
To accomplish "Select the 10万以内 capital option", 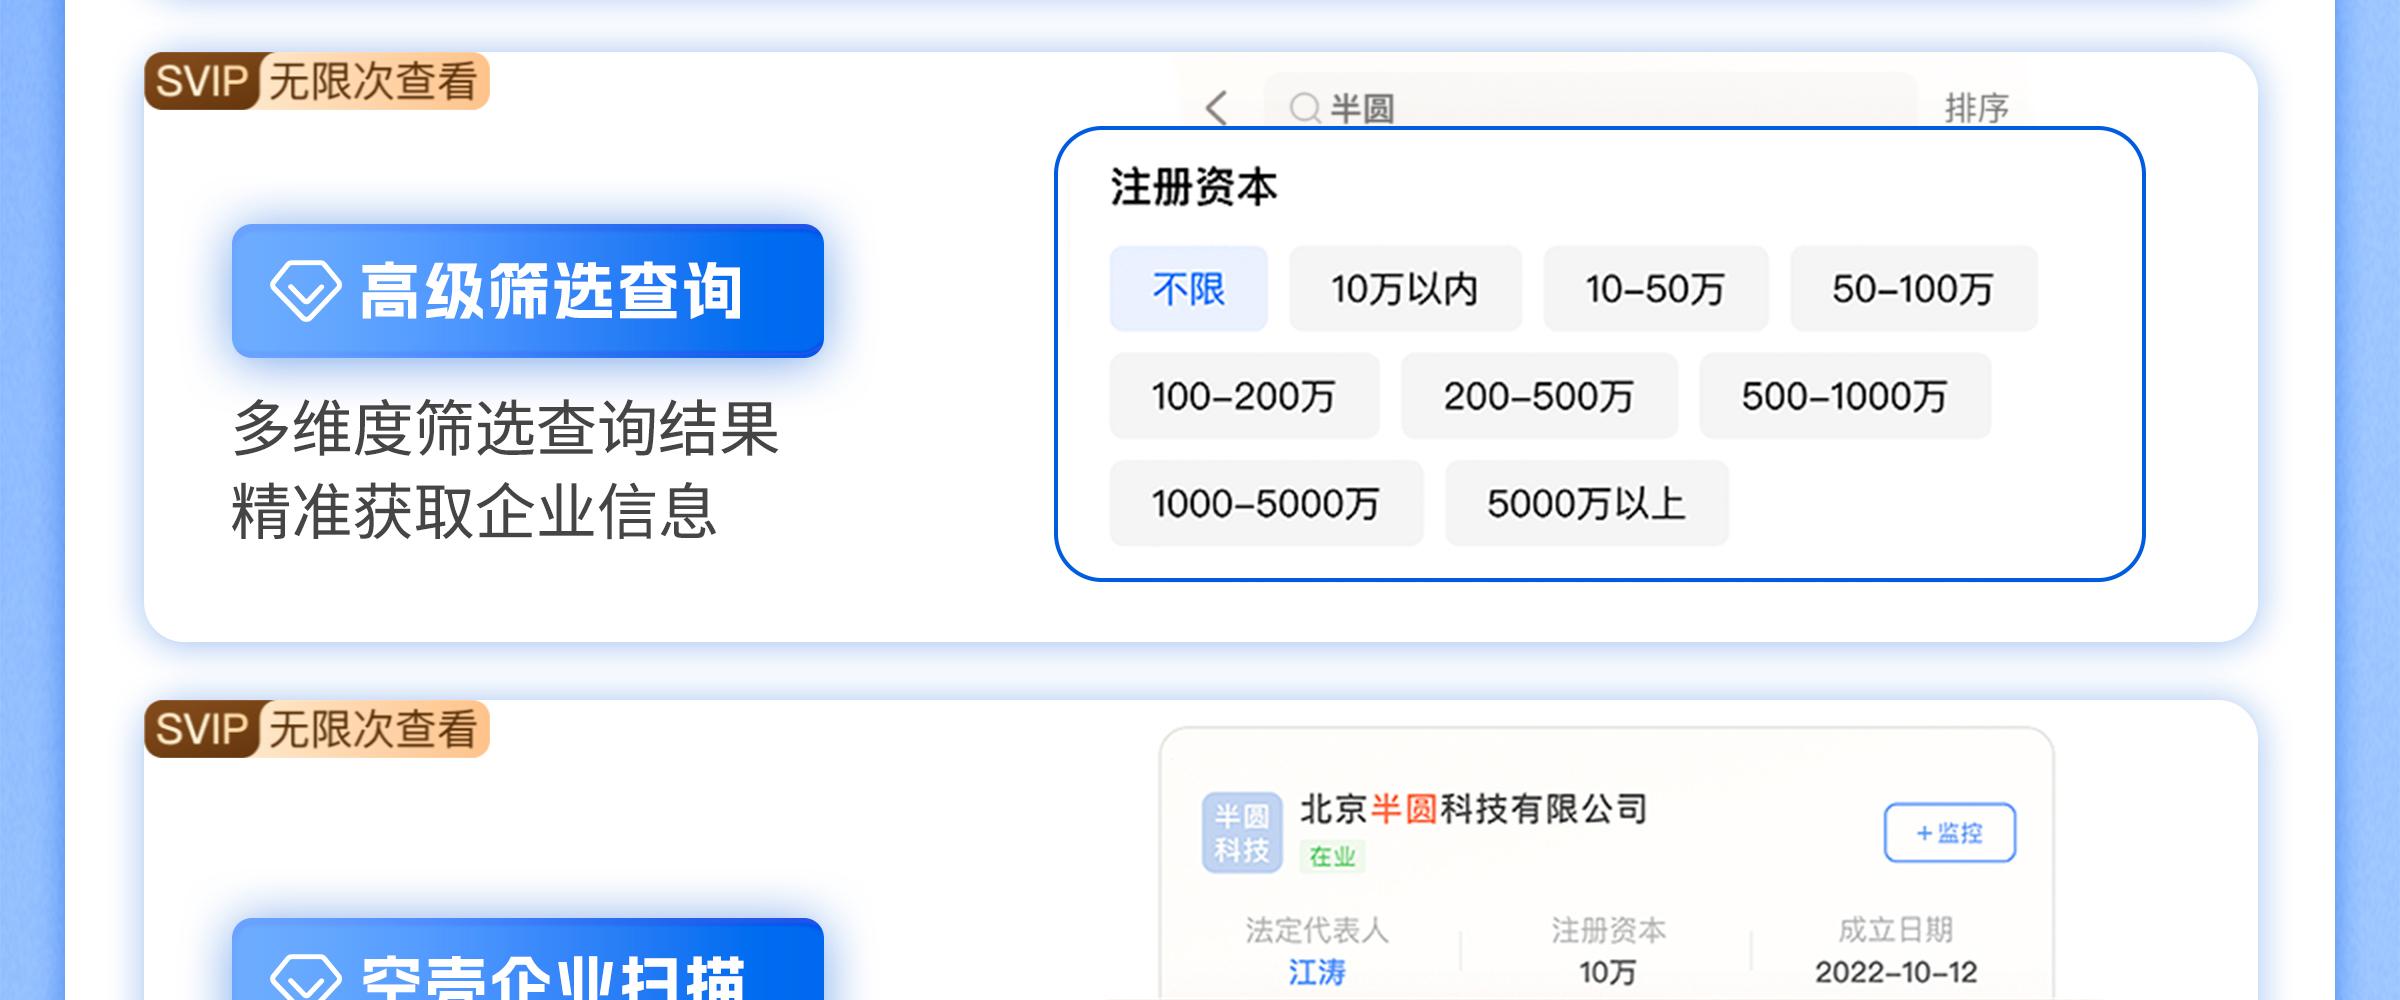I will (1404, 289).
